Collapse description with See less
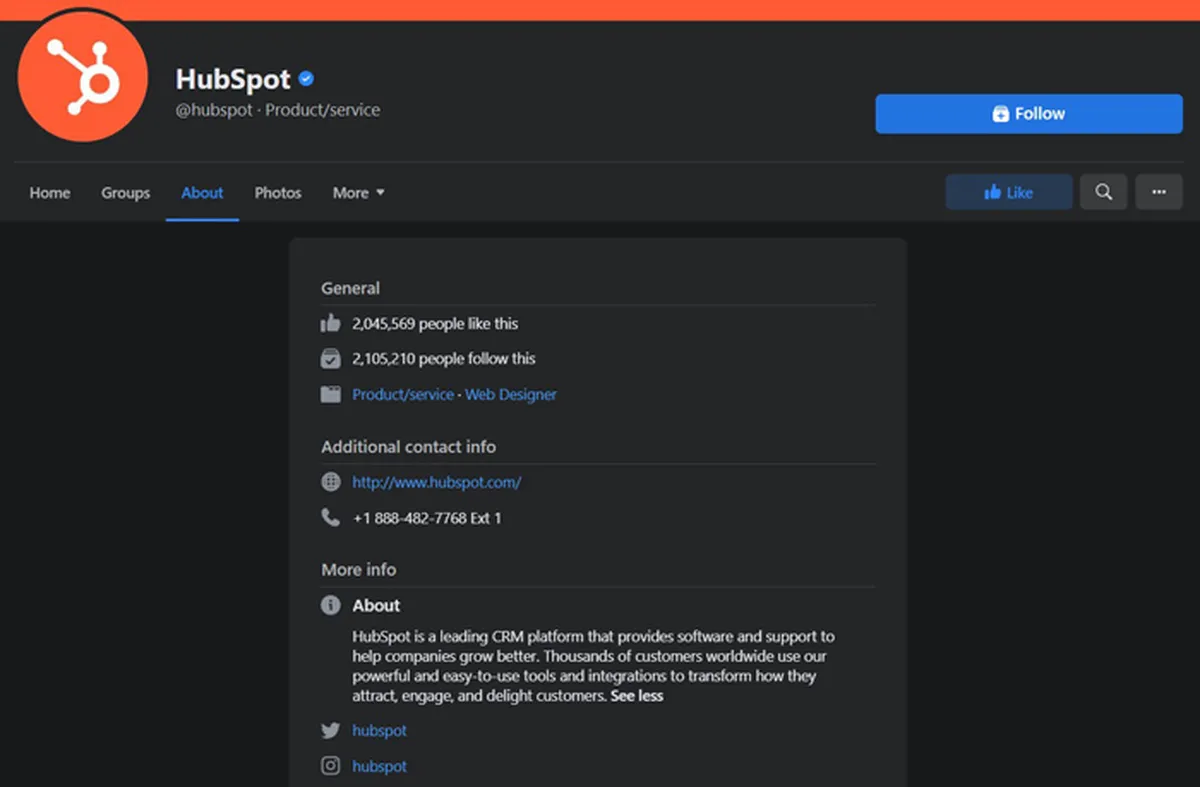 (637, 696)
